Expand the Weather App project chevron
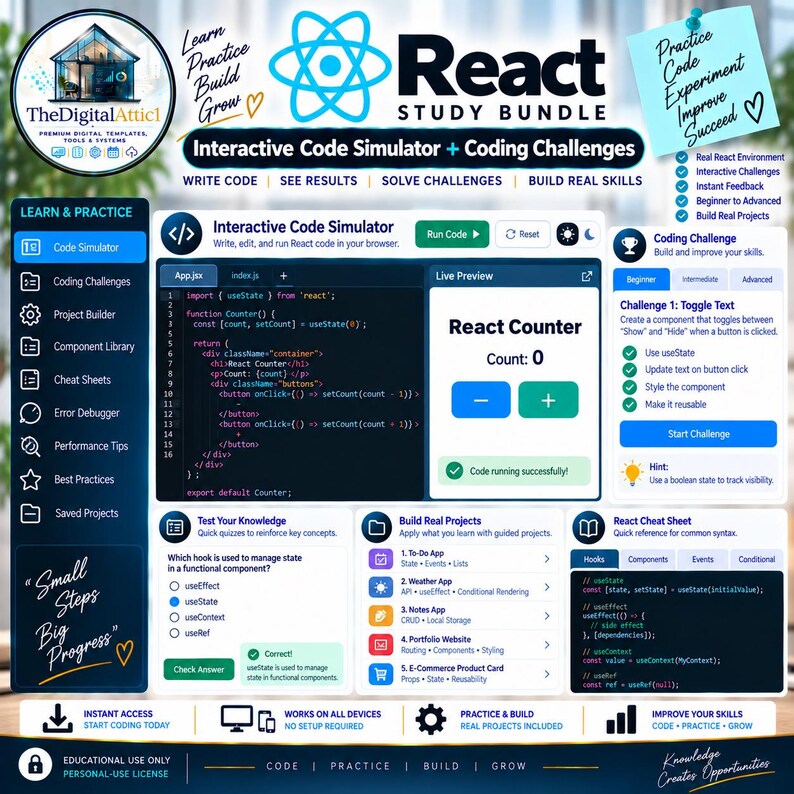Screen dimensions: 794x794 [547, 587]
